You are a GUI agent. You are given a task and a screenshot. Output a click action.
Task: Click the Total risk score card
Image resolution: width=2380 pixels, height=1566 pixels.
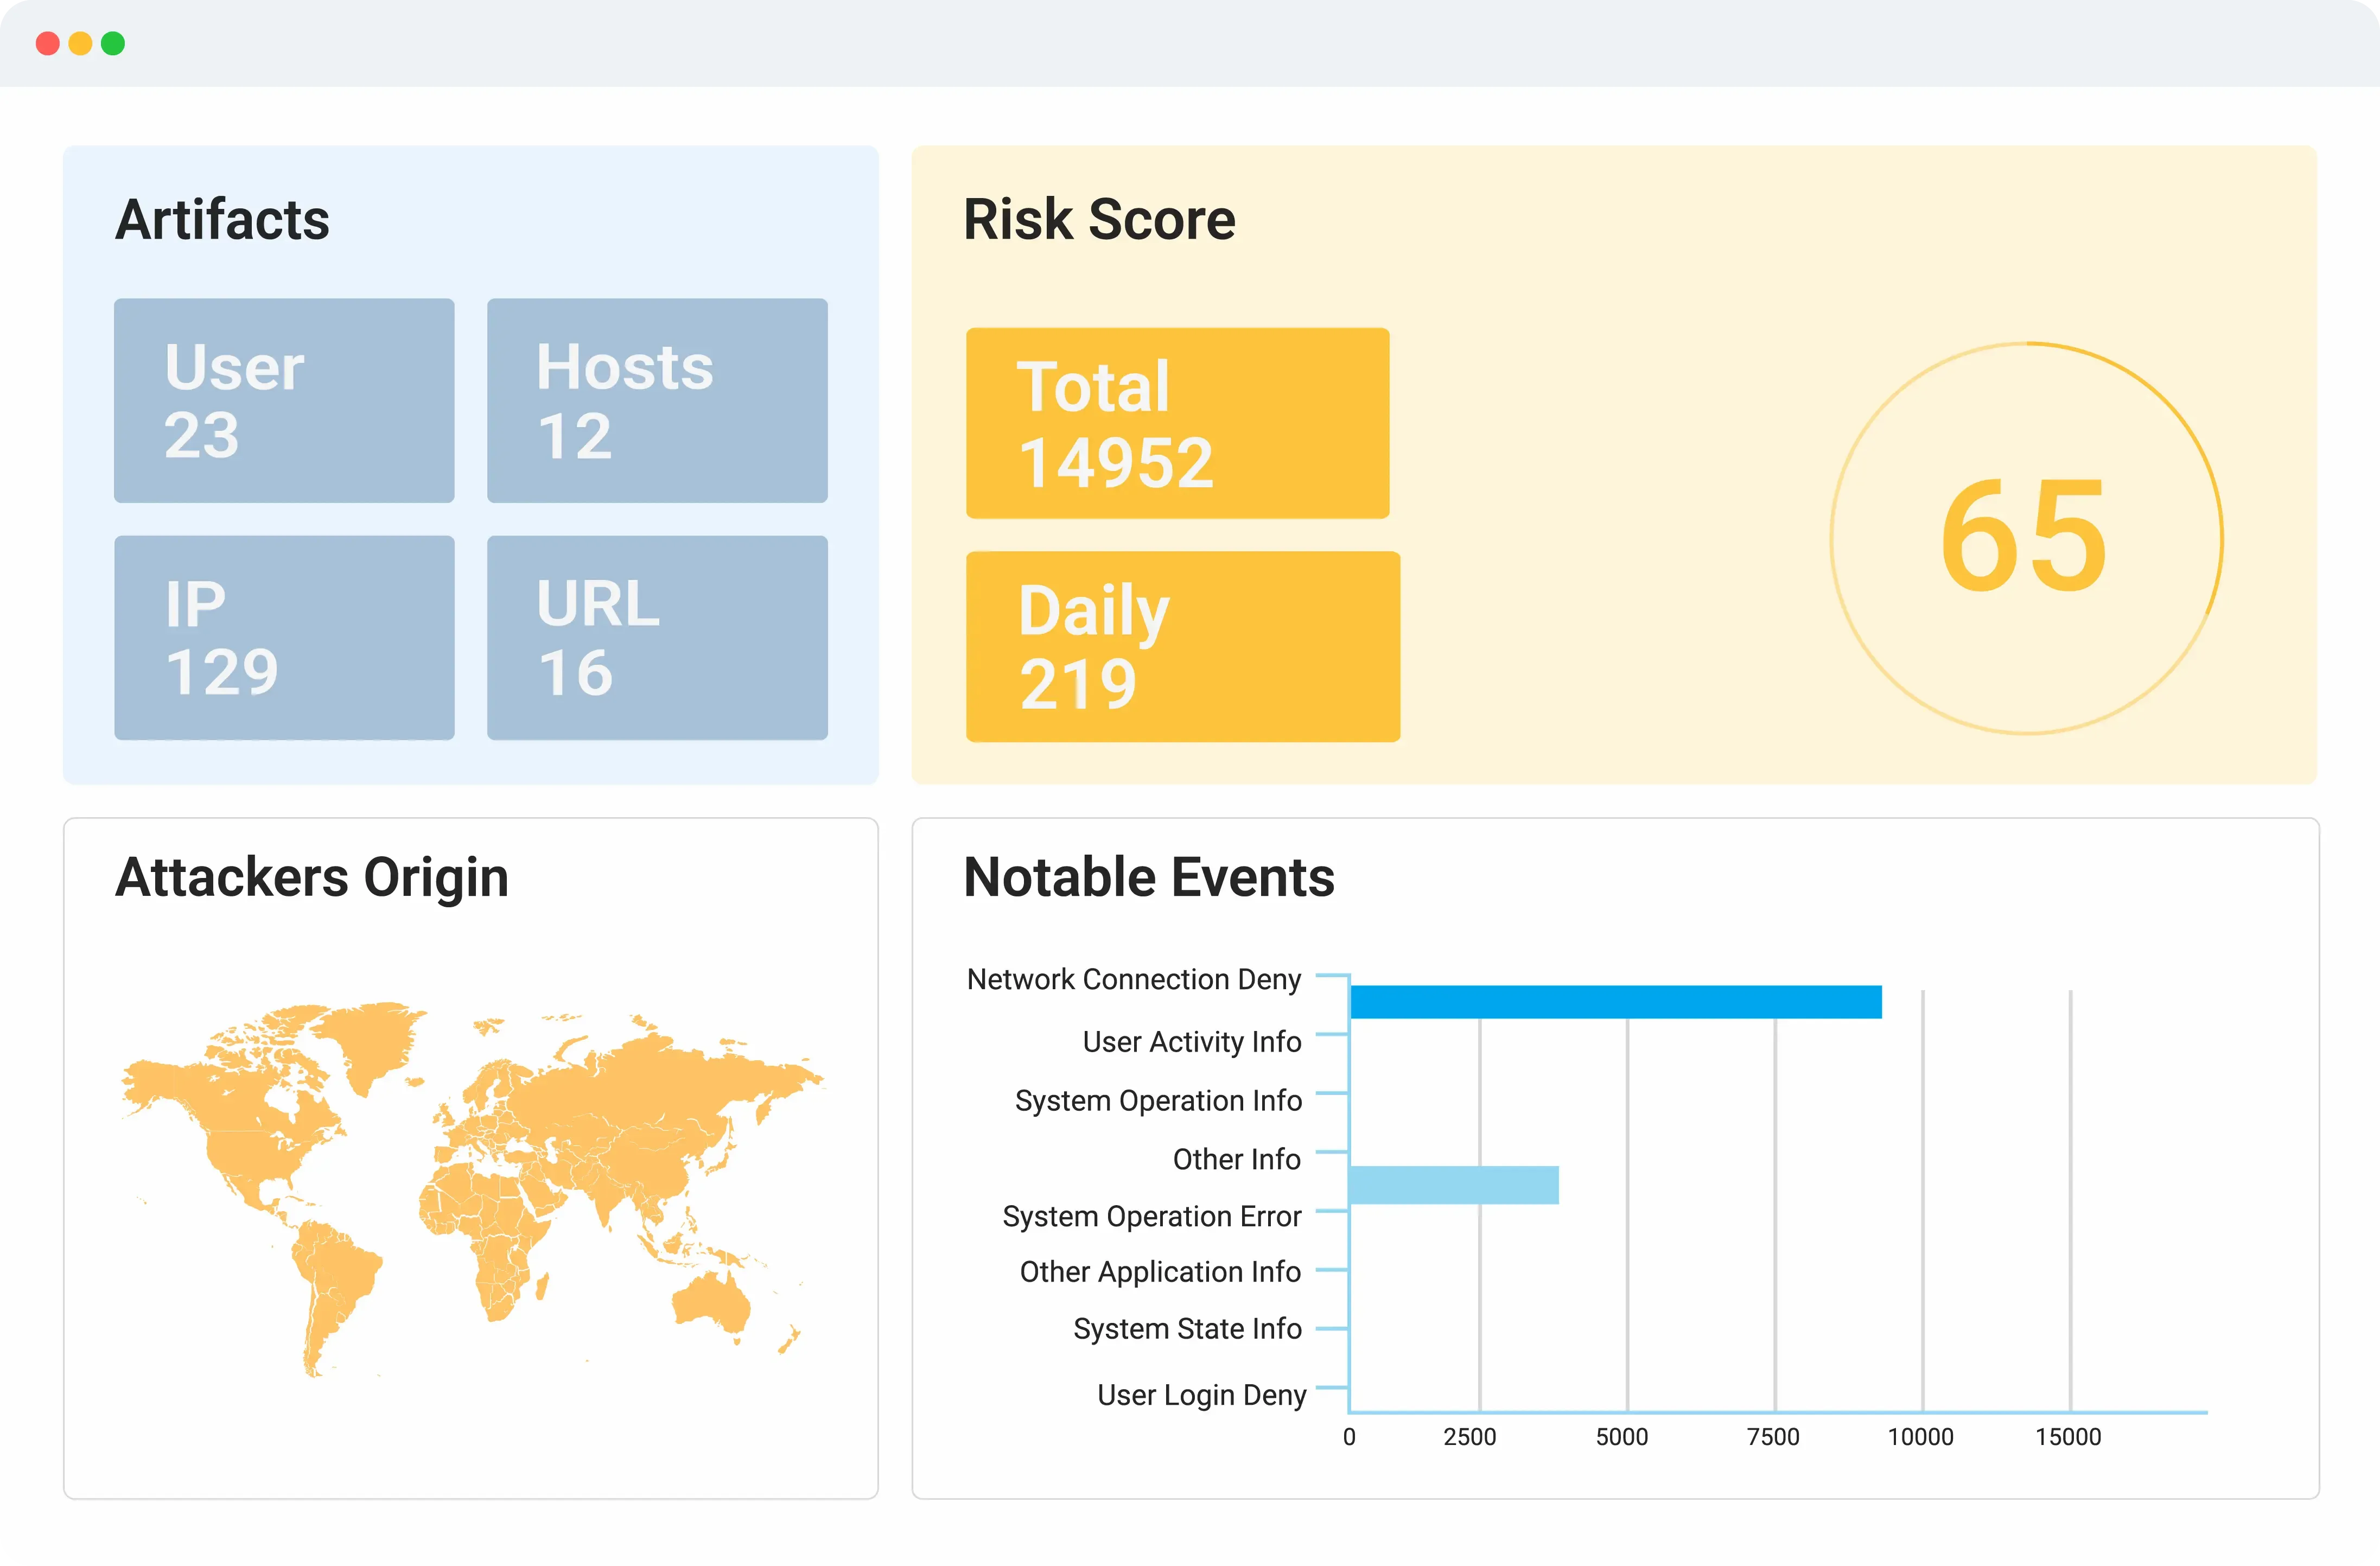click(x=1178, y=424)
